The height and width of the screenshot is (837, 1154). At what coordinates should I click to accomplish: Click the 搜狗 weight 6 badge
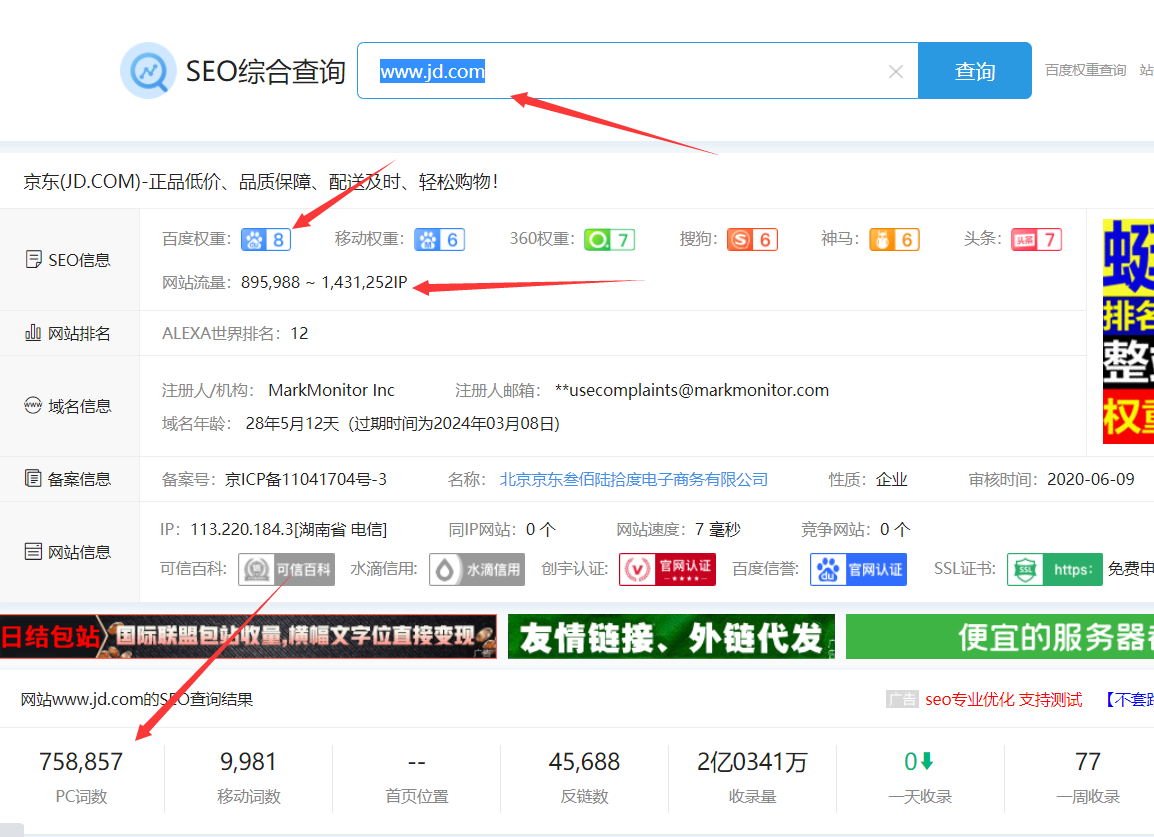[x=752, y=239]
